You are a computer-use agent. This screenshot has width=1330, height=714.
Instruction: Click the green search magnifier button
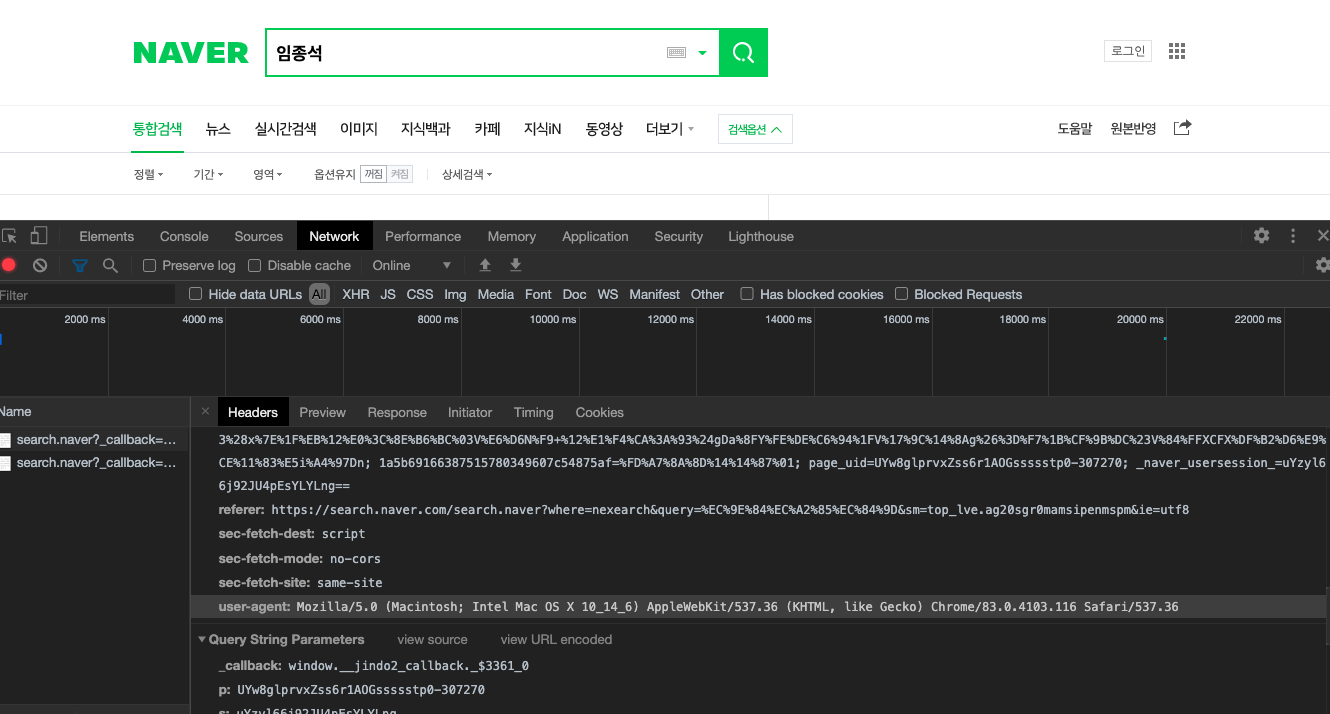[743, 52]
